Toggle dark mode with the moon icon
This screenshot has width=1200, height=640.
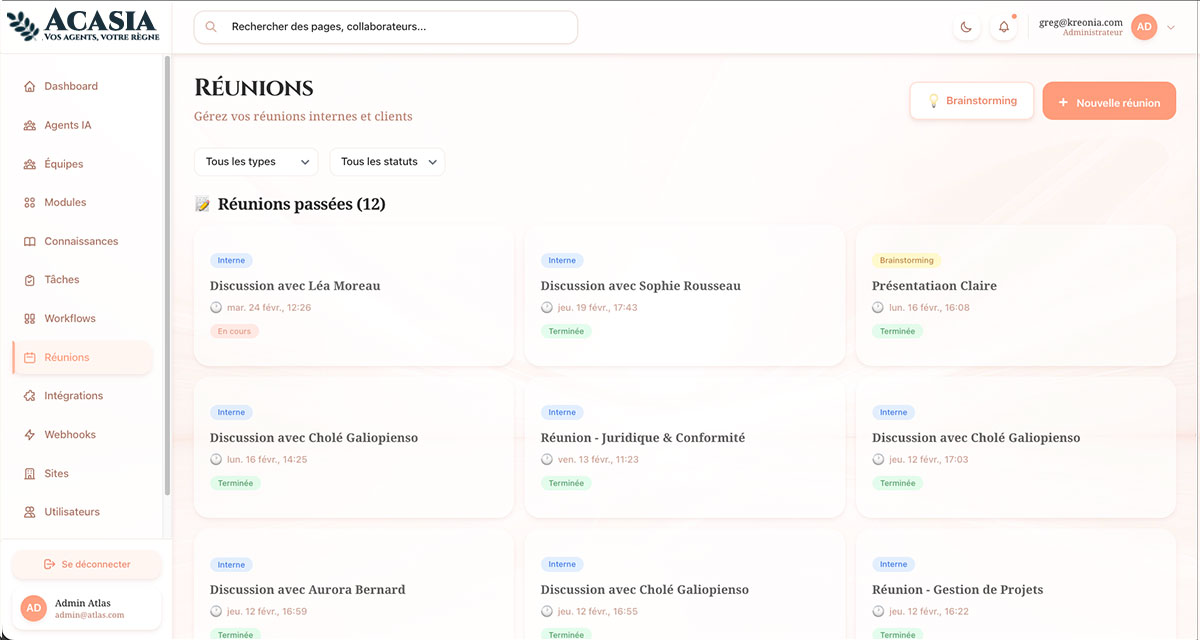[x=966, y=27]
